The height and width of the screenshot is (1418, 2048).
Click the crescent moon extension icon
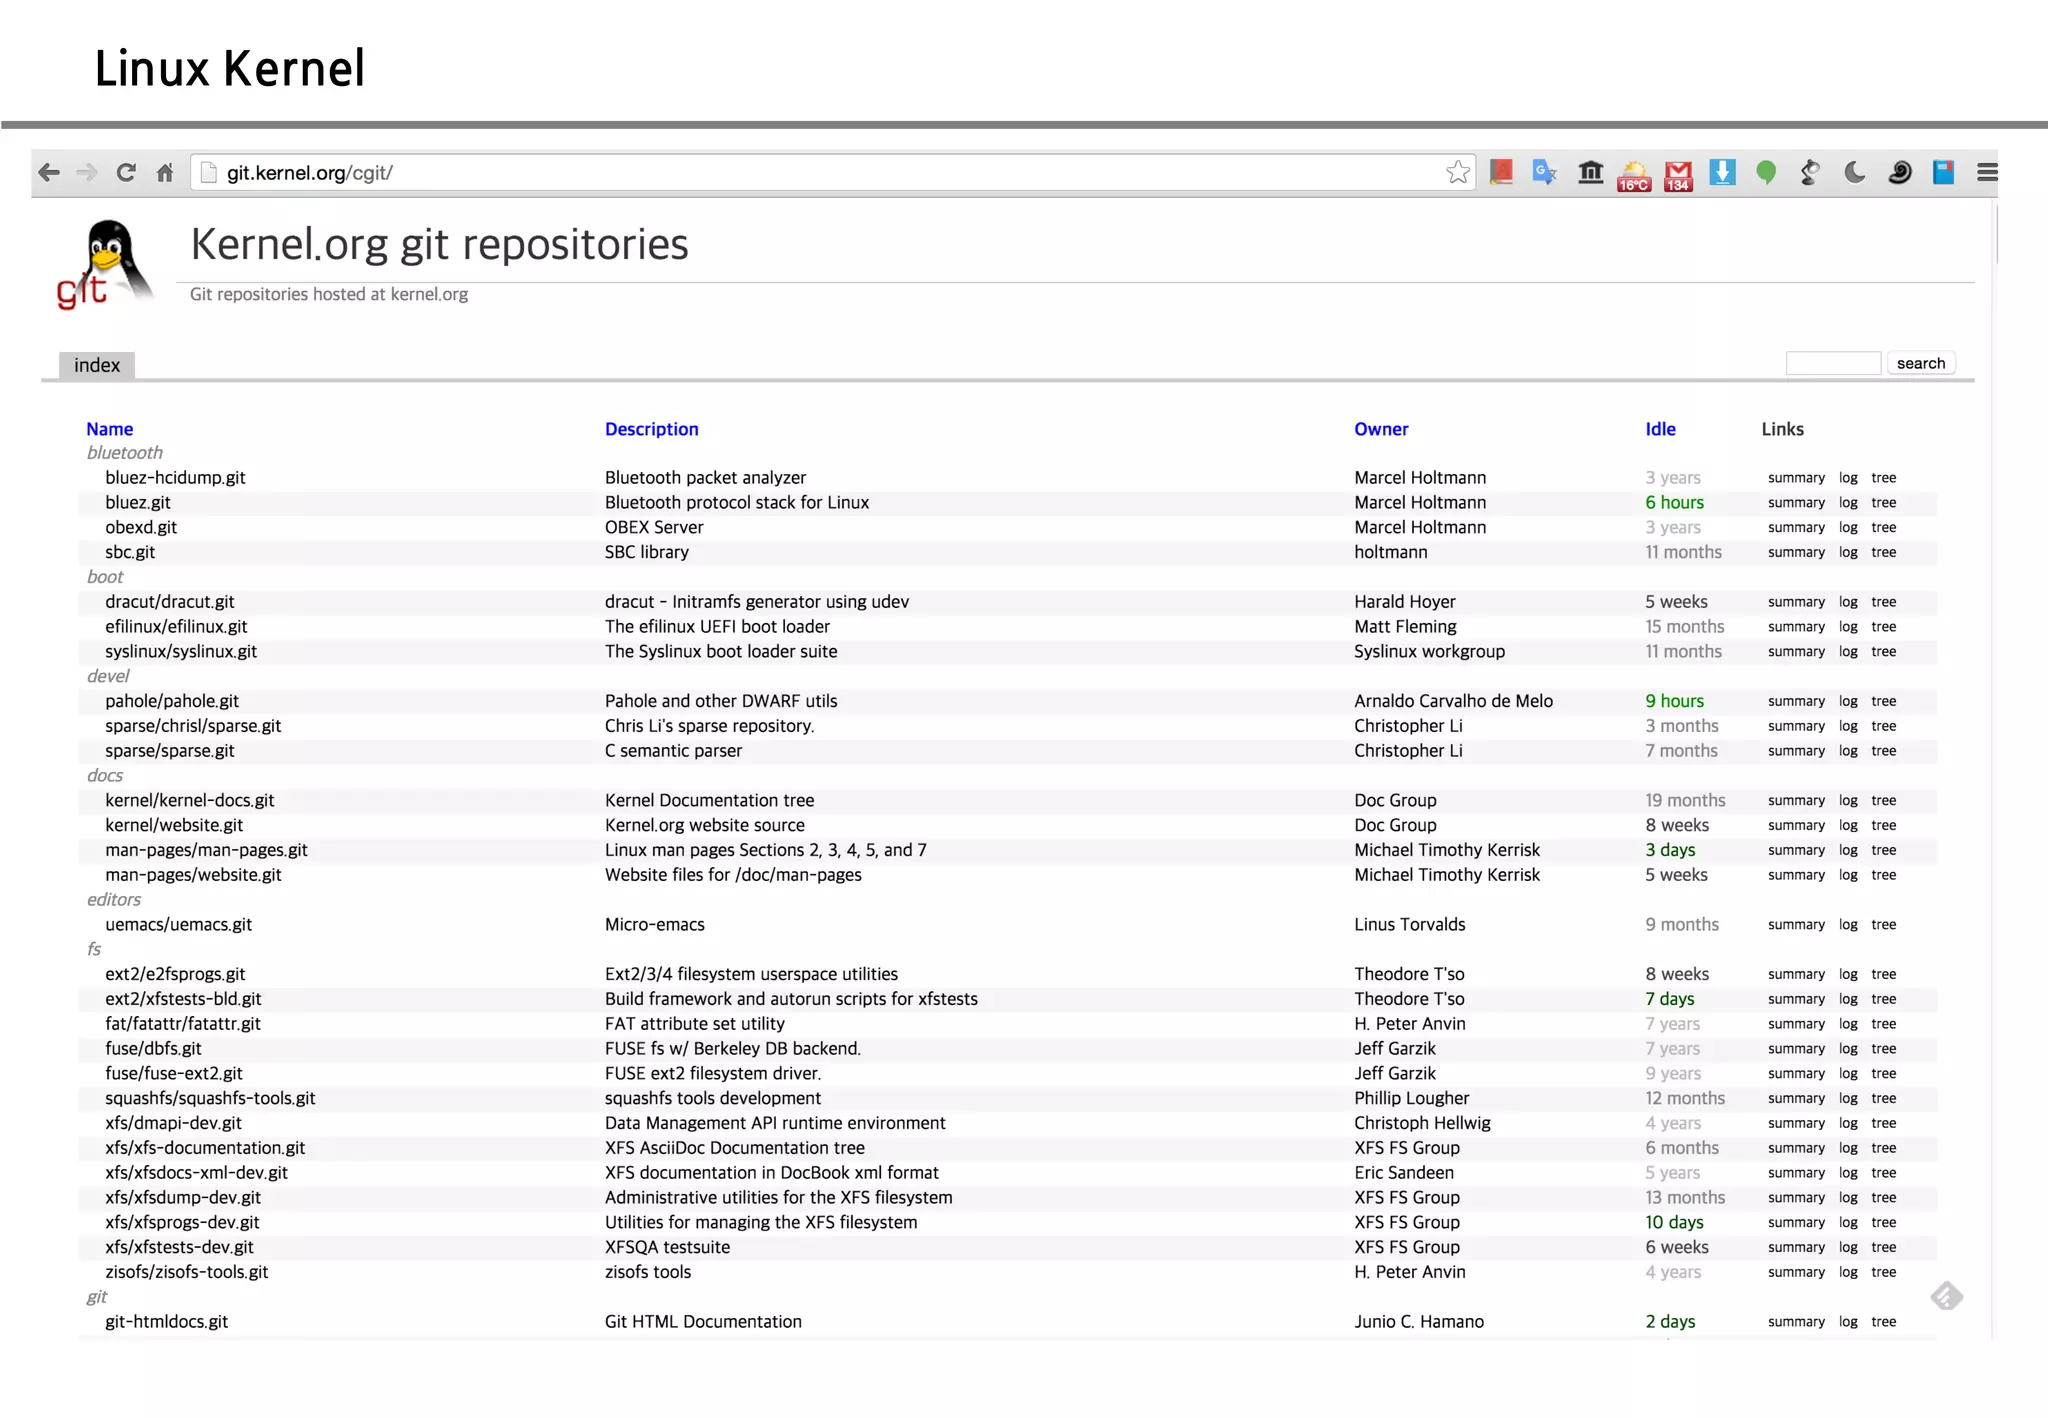[x=1855, y=172]
